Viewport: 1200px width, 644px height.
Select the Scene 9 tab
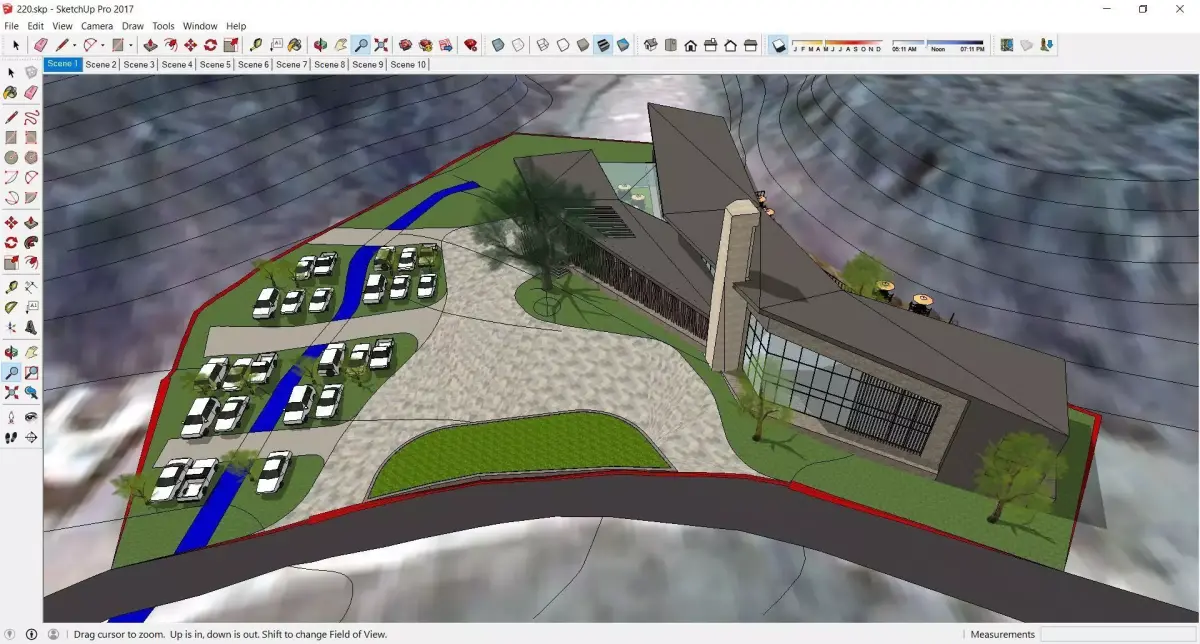[x=367, y=64]
